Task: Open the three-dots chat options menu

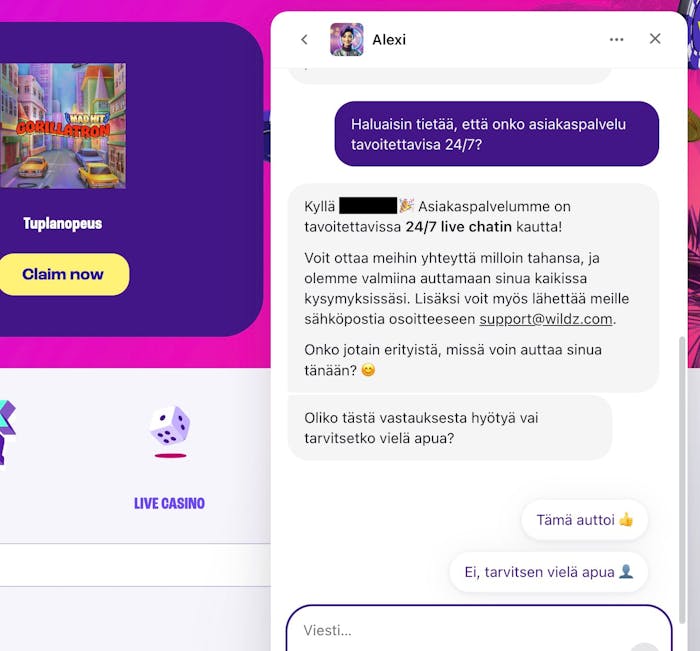Action: (617, 40)
